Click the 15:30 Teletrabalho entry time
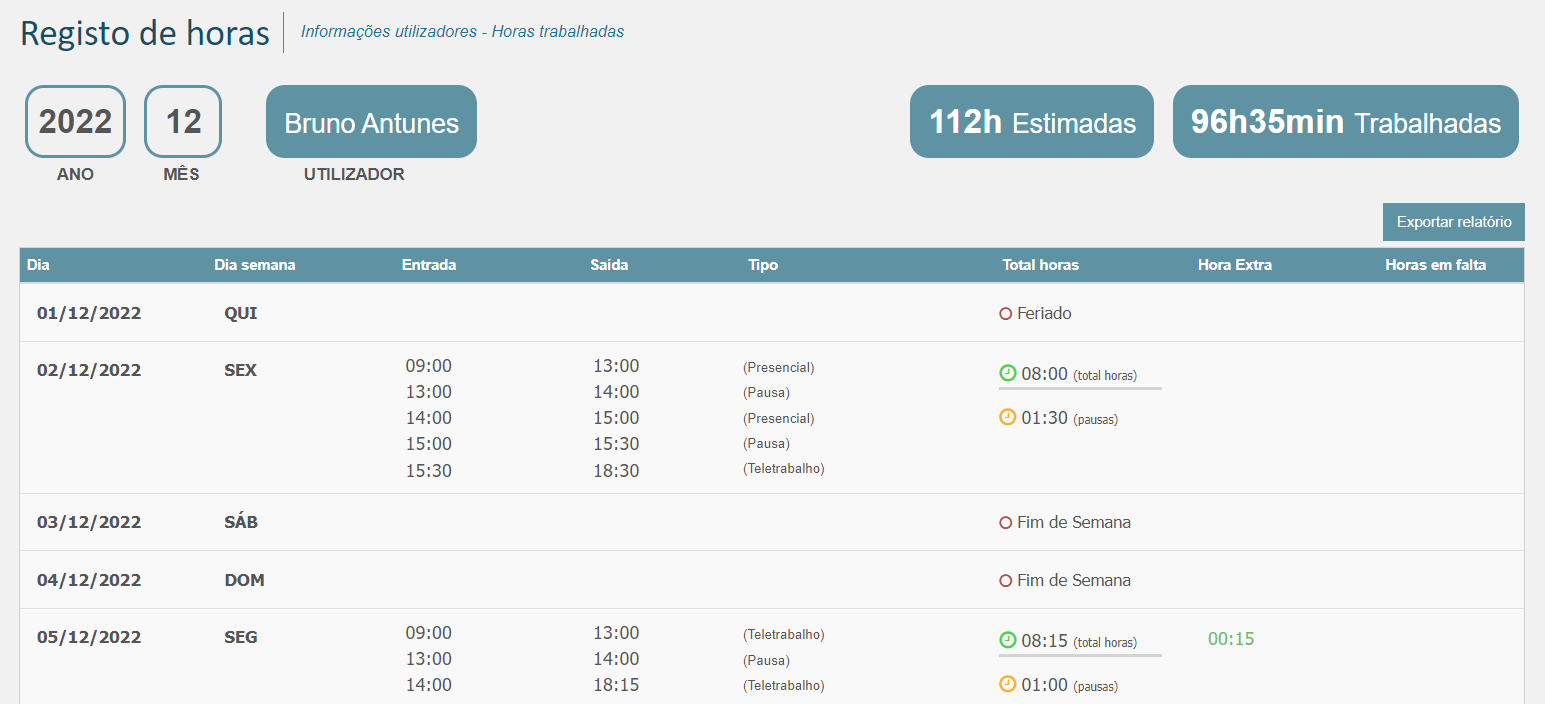1545x704 pixels. (x=428, y=470)
